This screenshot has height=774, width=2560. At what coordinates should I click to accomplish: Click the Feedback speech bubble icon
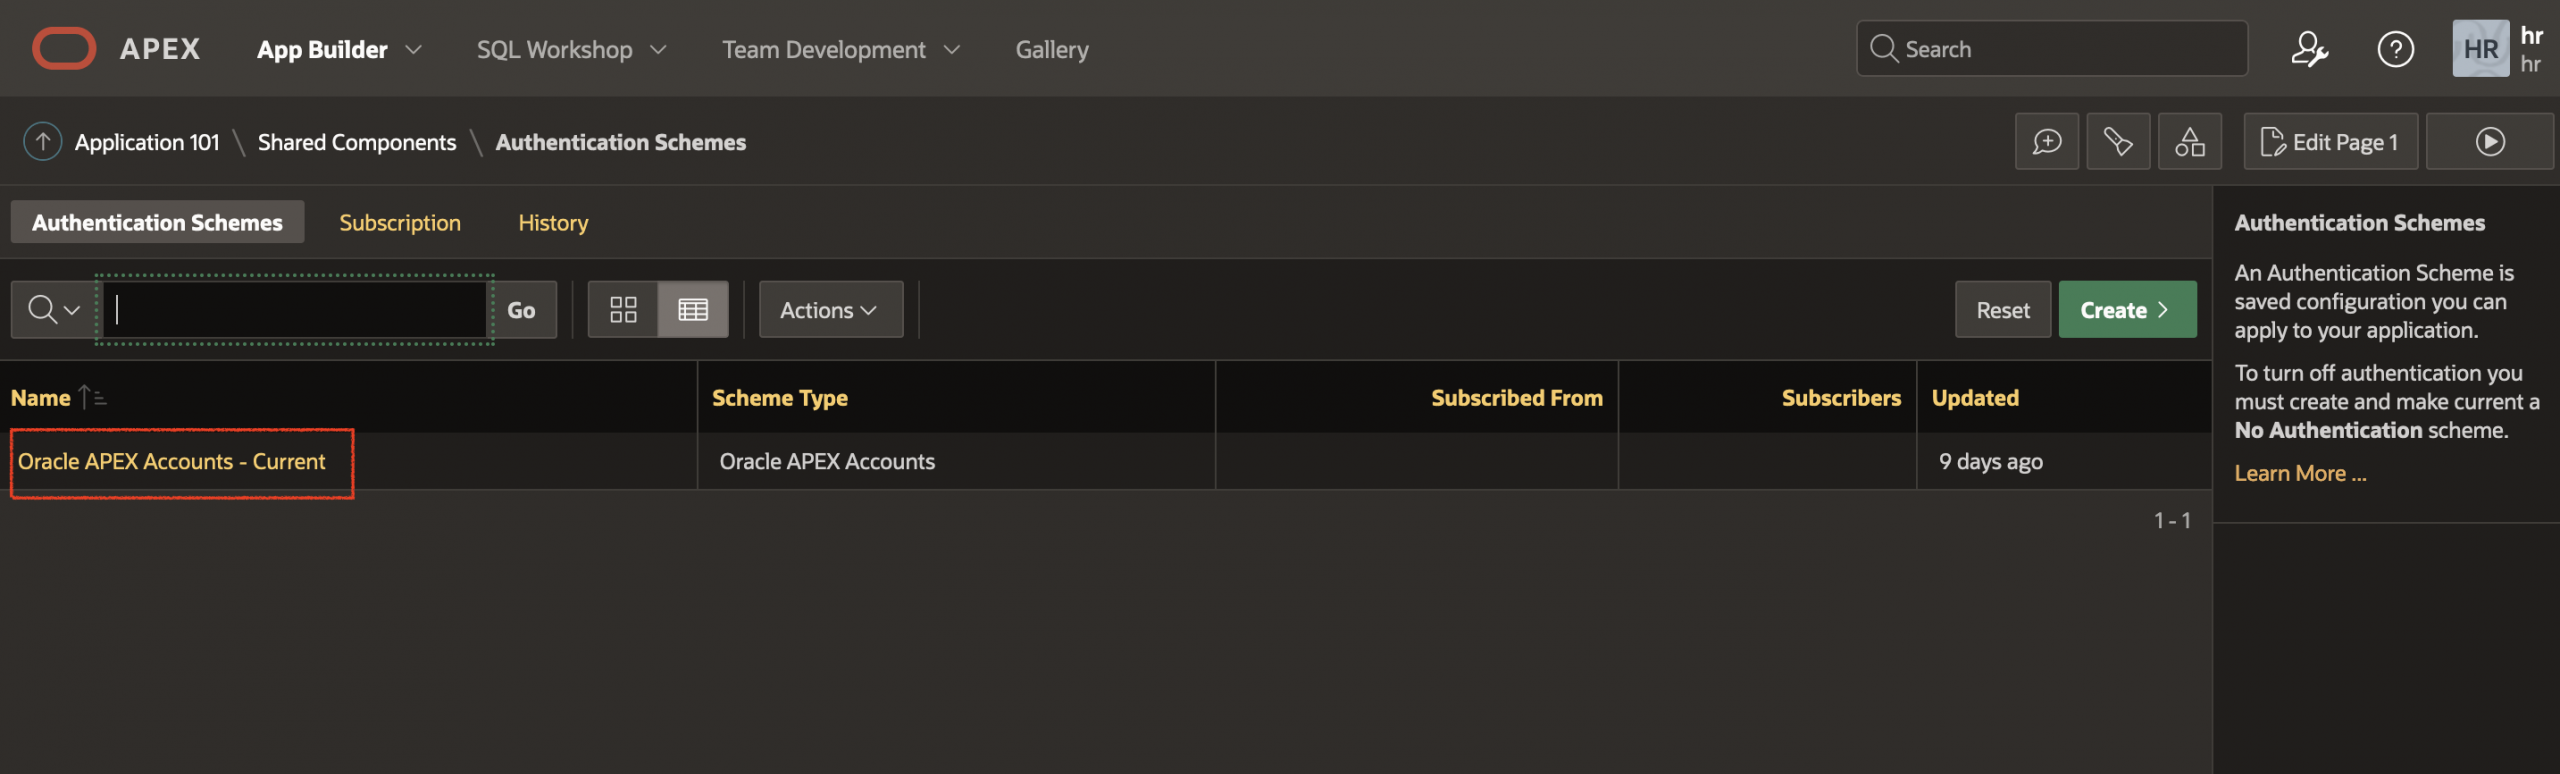pos(2047,142)
